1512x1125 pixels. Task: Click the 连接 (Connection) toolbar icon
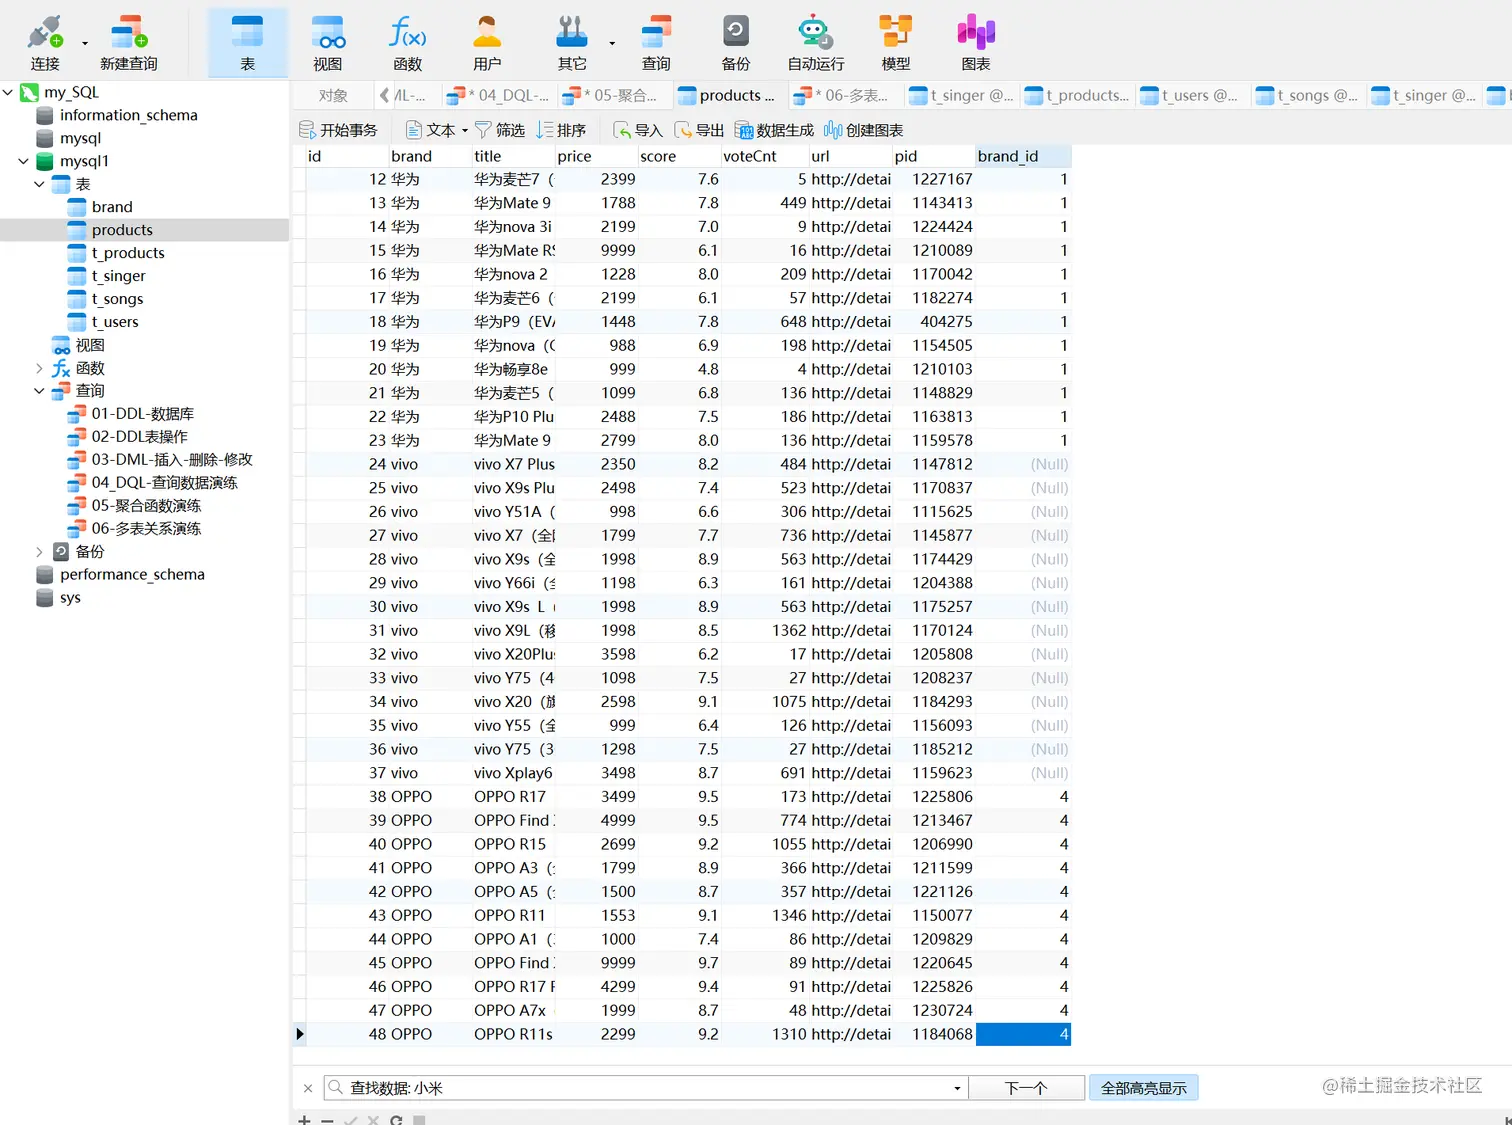coord(45,42)
